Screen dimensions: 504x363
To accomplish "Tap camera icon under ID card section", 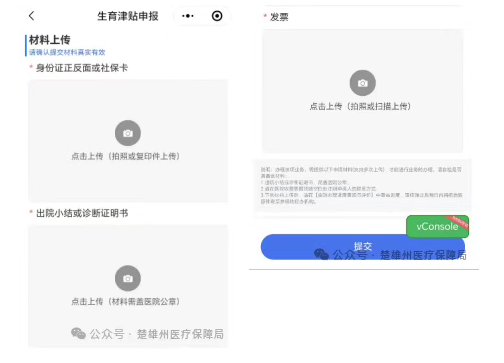I will click(x=128, y=133).
